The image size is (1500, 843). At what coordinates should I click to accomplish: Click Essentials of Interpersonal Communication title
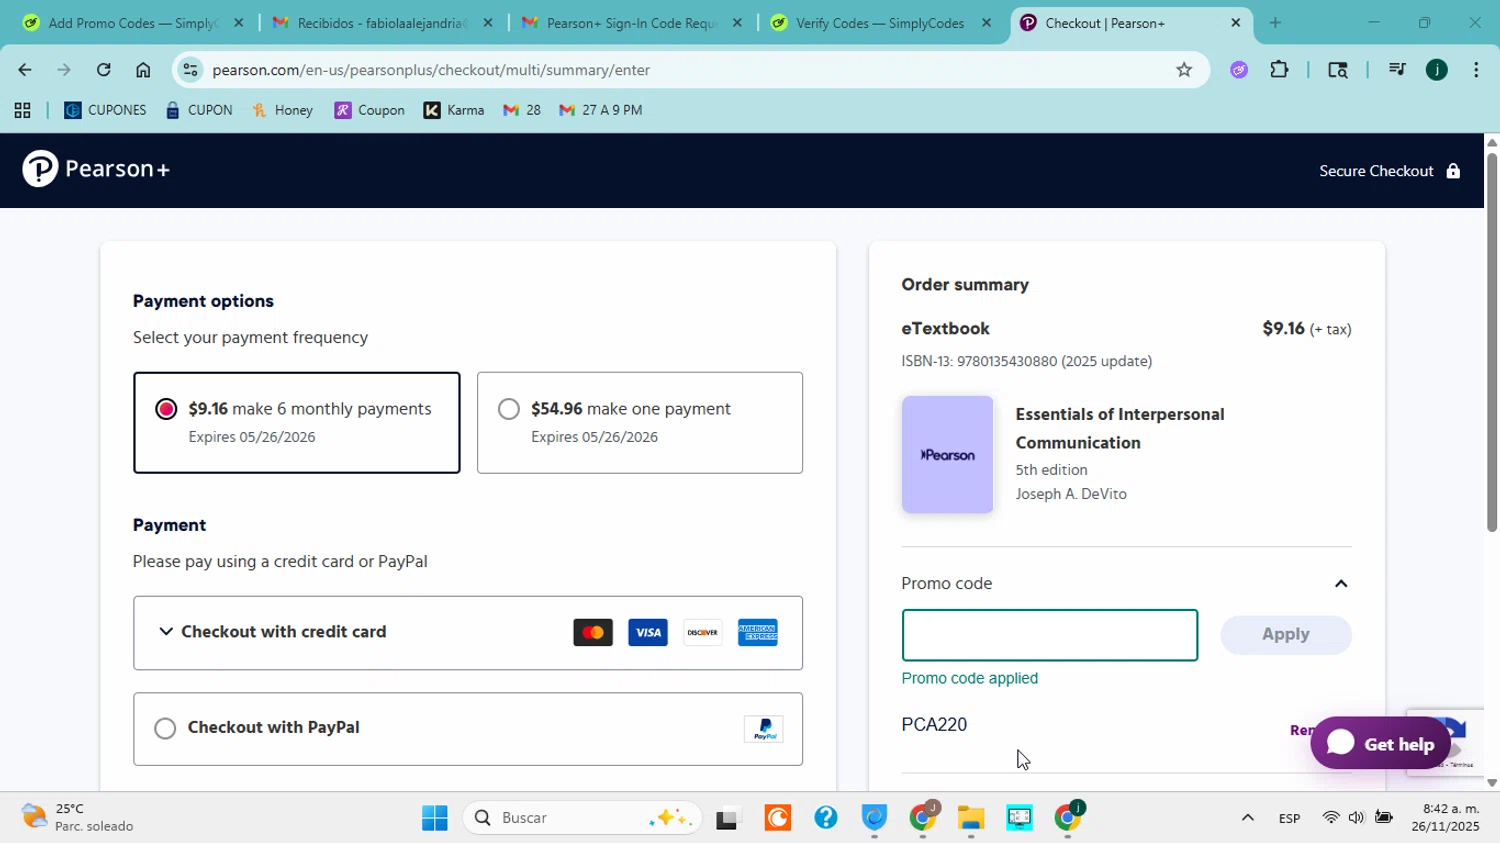pyautogui.click(x=1120, y=428)
